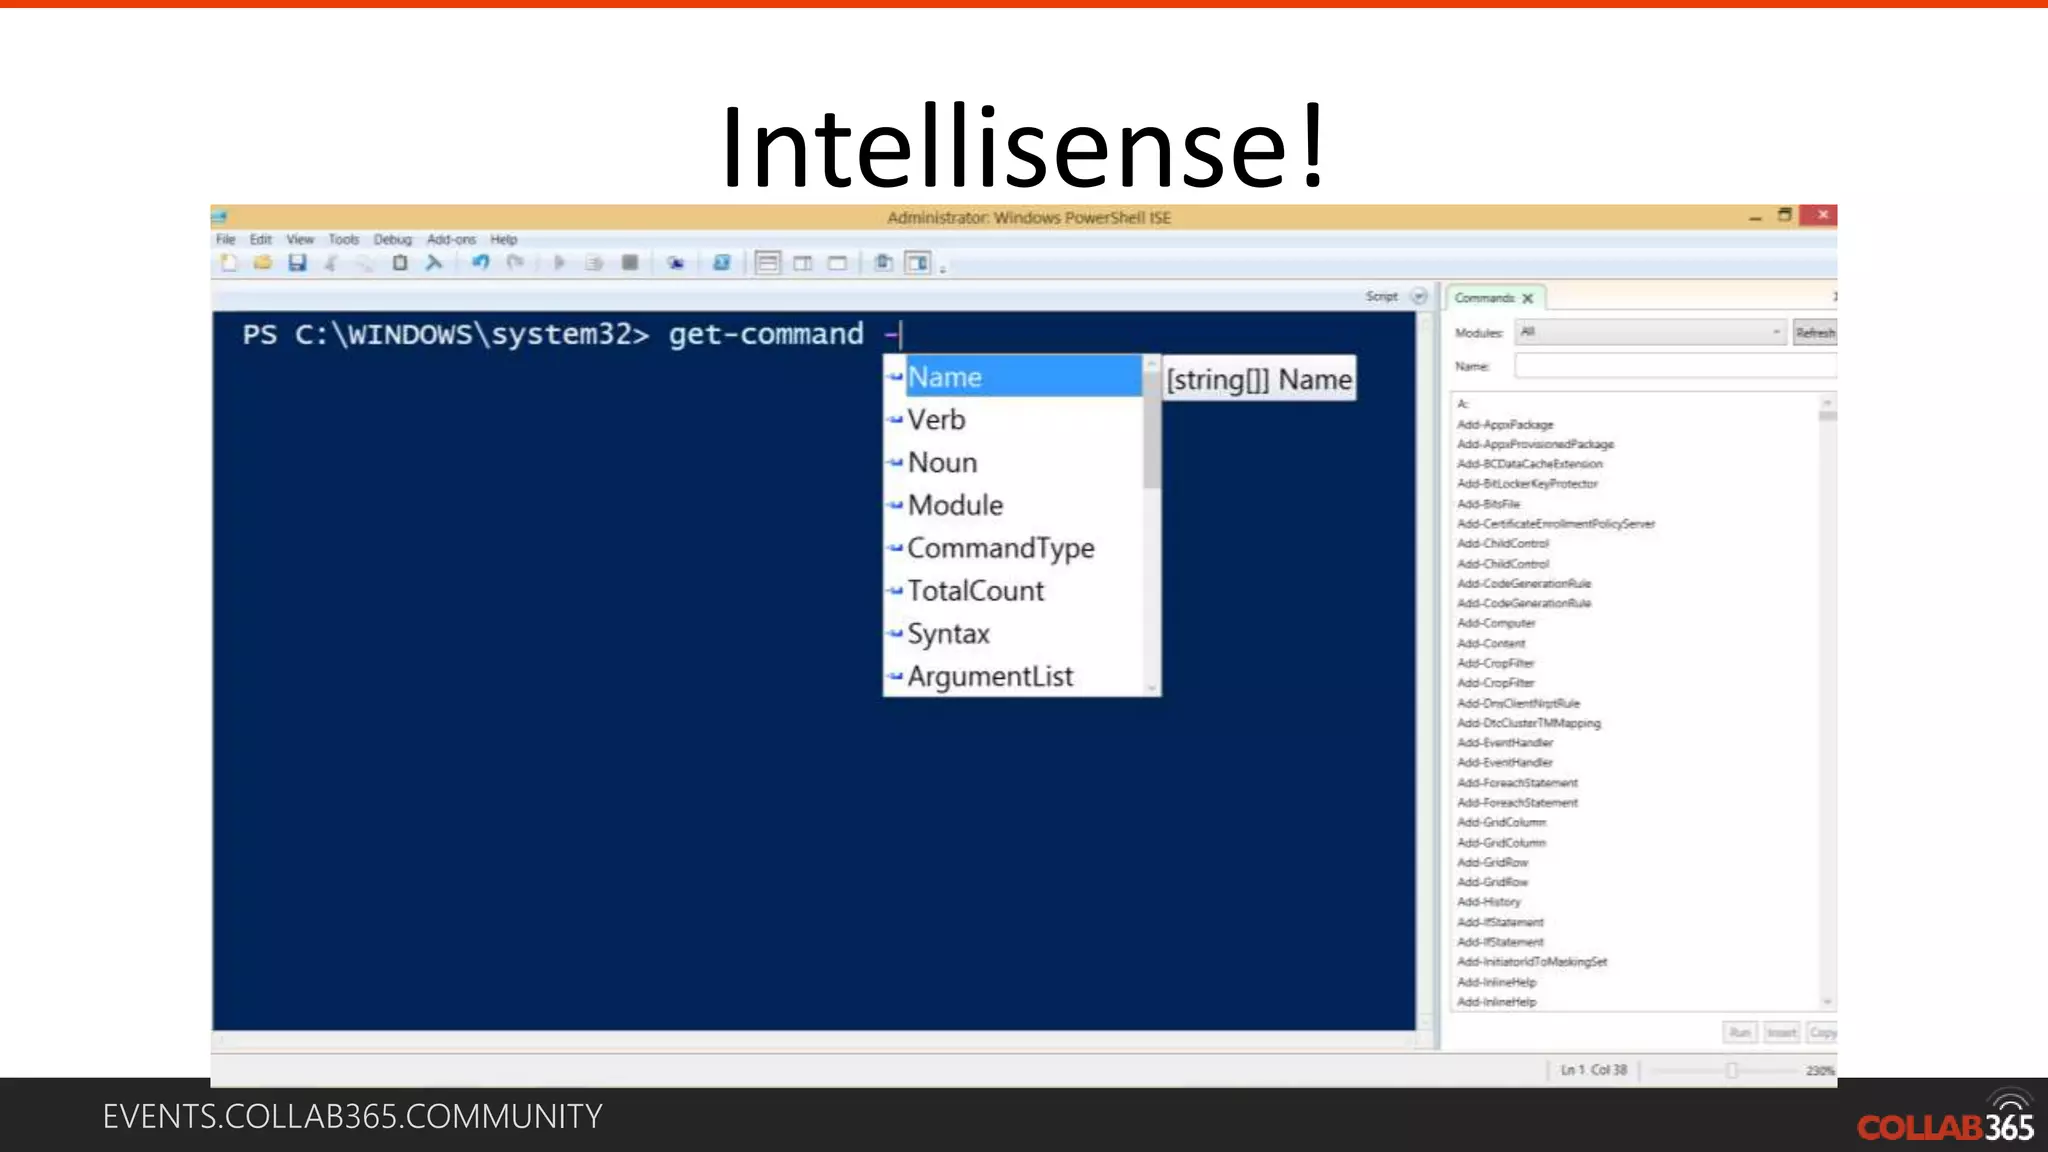Select Add-InitiatorIdToMaskingSet in the command list

(1532, 962)
